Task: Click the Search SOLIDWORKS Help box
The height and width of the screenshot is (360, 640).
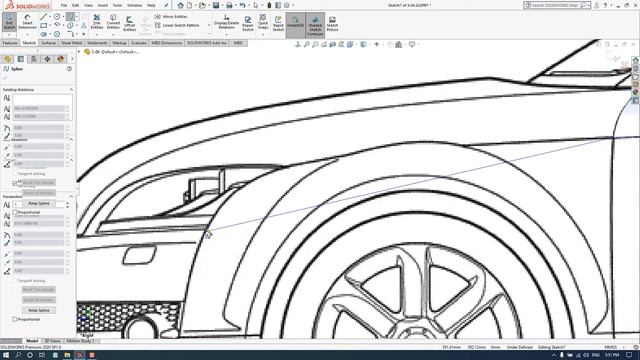Action: pos(556,5)
